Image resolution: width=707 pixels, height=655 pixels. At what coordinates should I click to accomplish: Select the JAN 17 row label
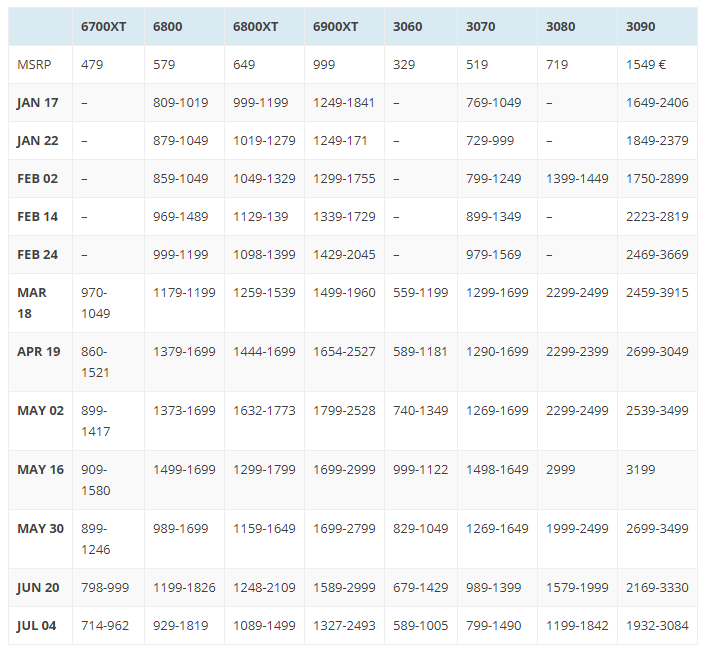[x=37, y=102]
